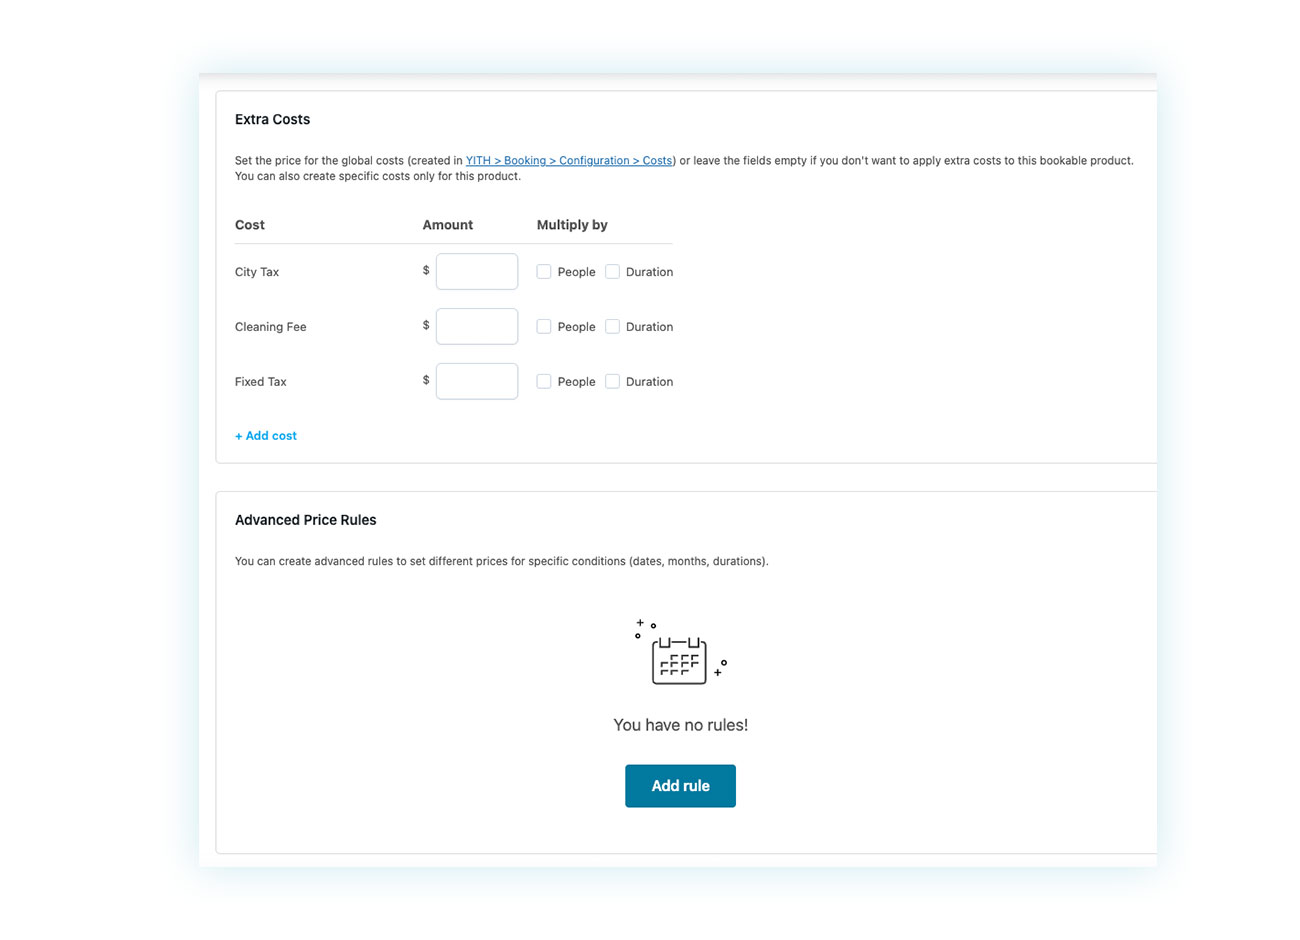Click the + Add cost link

pyautogui.click(x=266, y=436)
